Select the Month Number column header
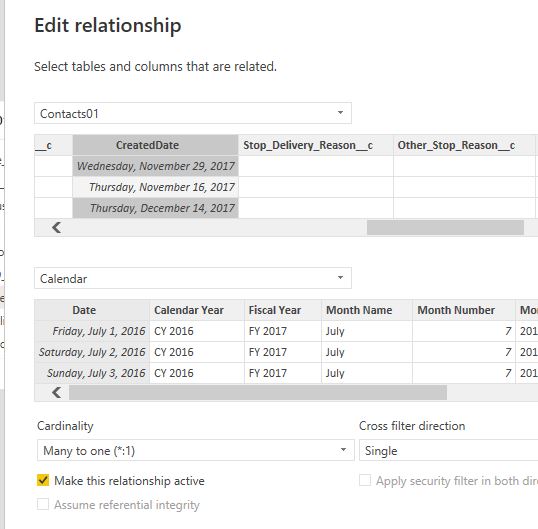Viewport: 538px width, 529px height. 464,310
